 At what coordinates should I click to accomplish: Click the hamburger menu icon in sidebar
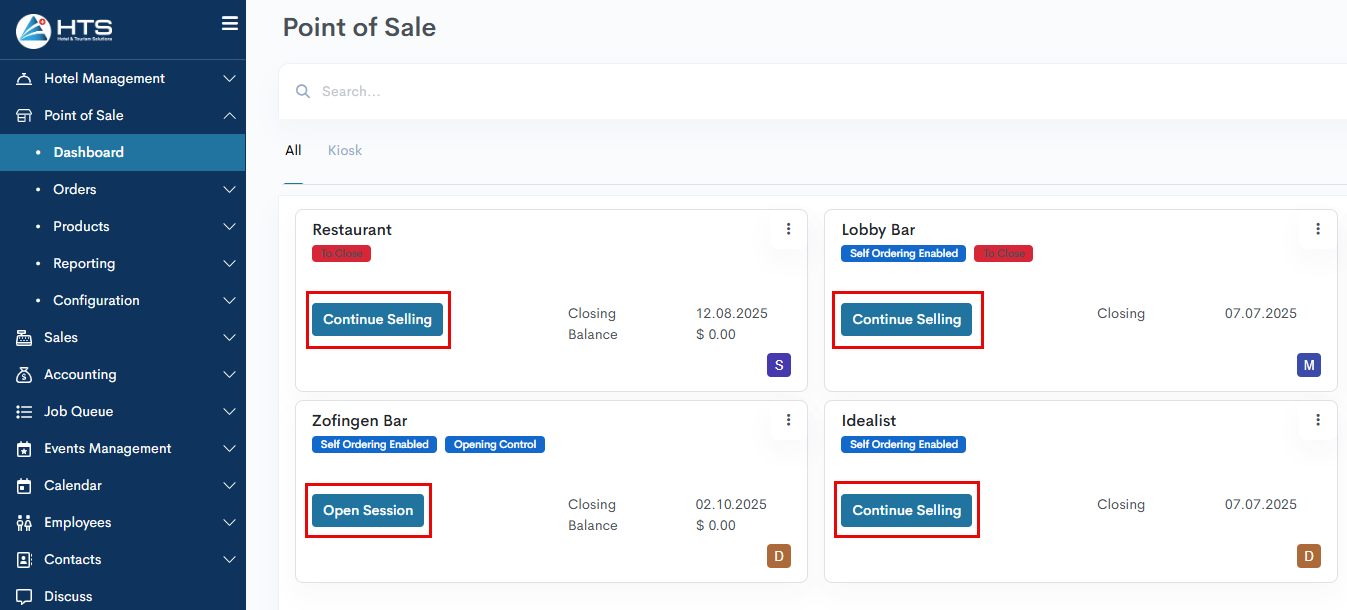pyautogui.click(x=229, y=23)
